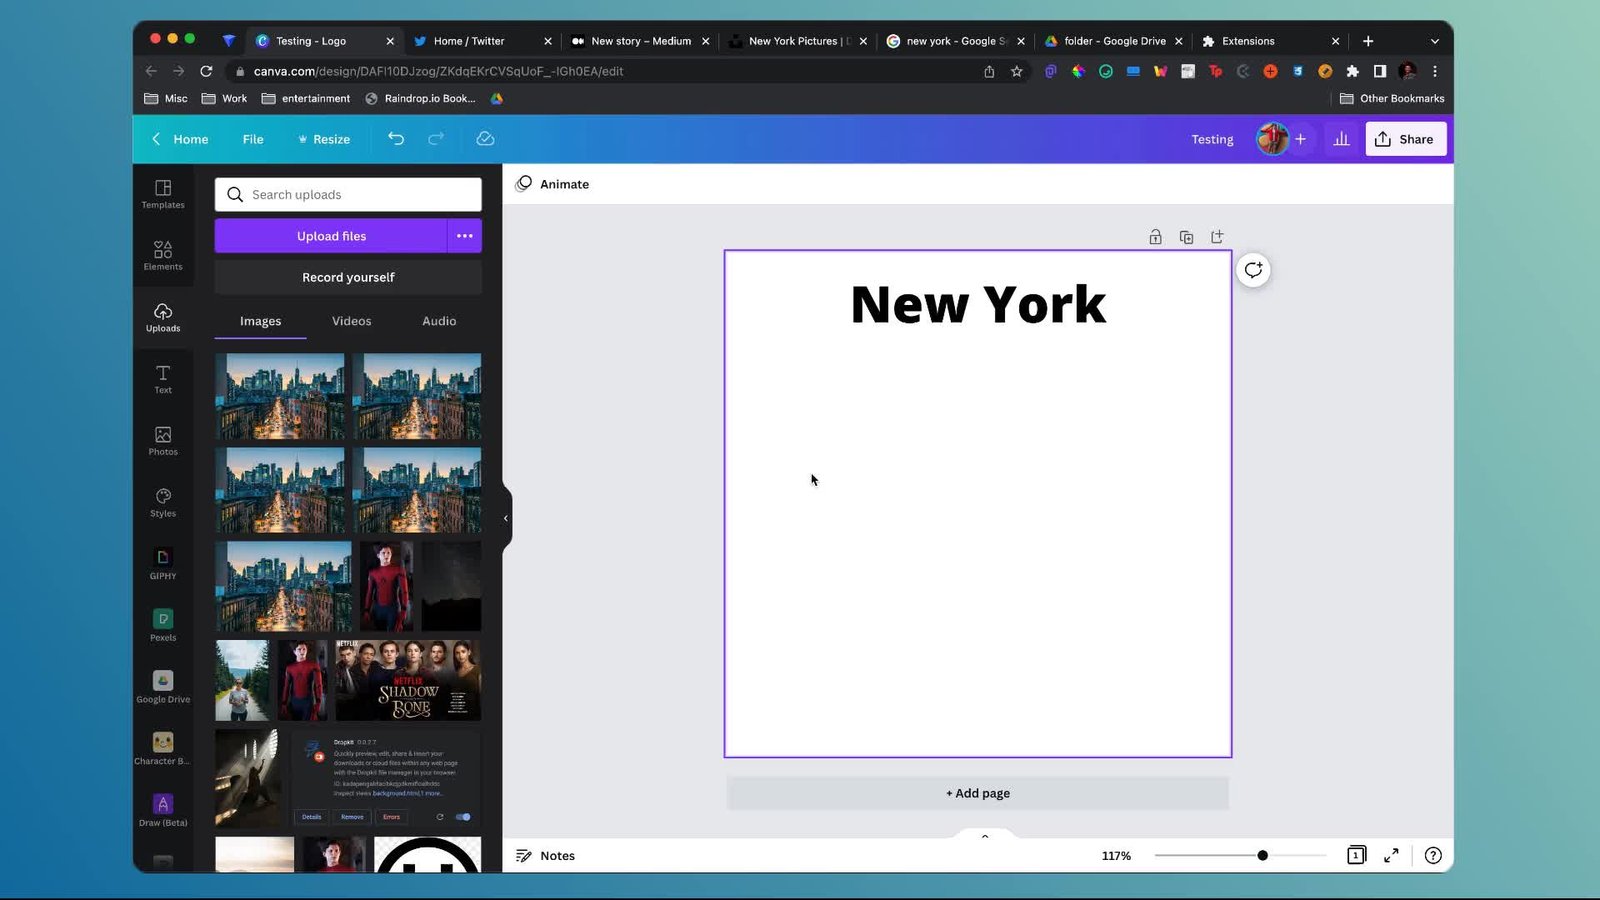Go back Home in Canva
This screenshot has width=1600, height=900.
coord(180,139)
